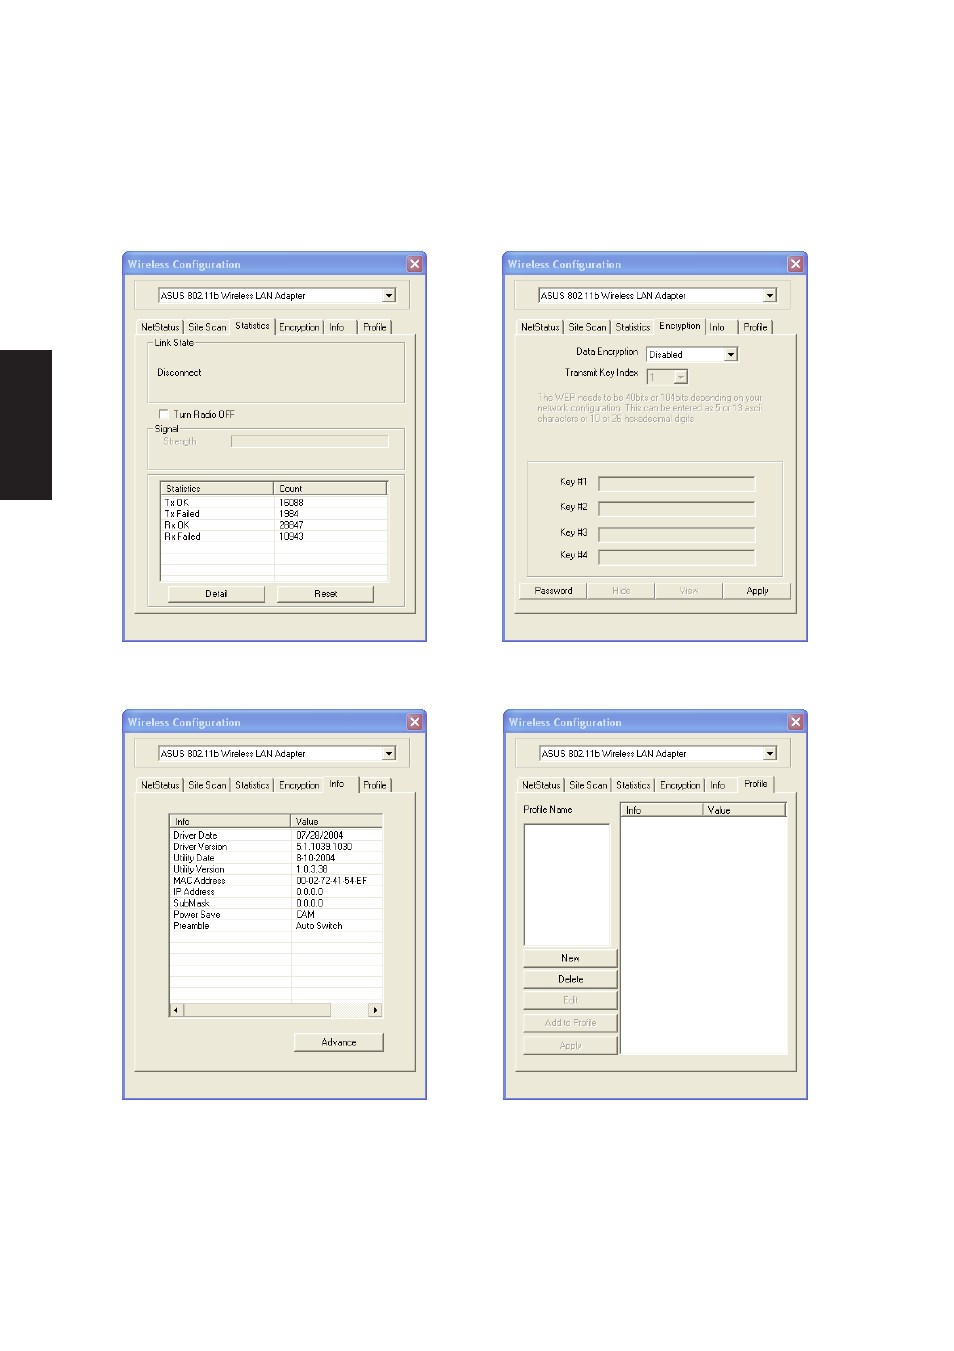Select the Tx OK row
The image size is (954, 1351).
coord(274,503)
